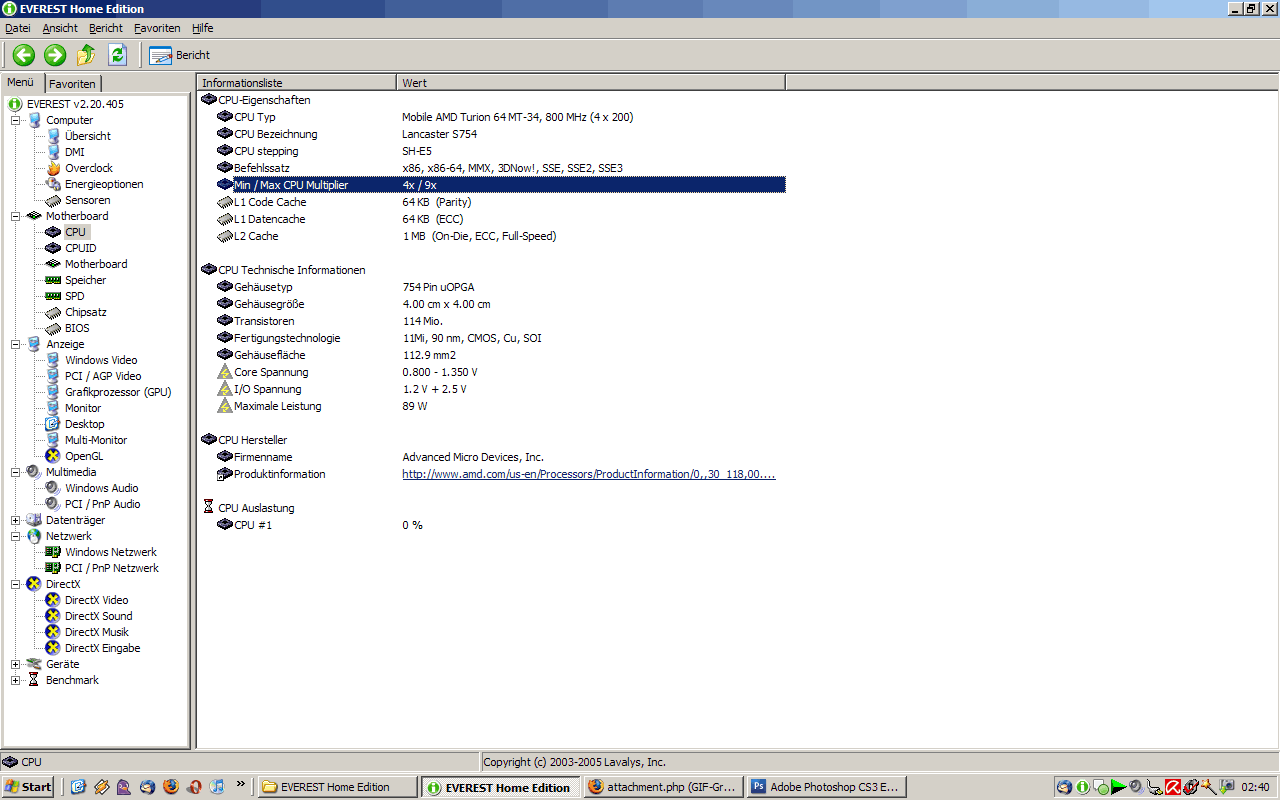
Task: Click the CPUID chip icon
Action: point(53,248)
